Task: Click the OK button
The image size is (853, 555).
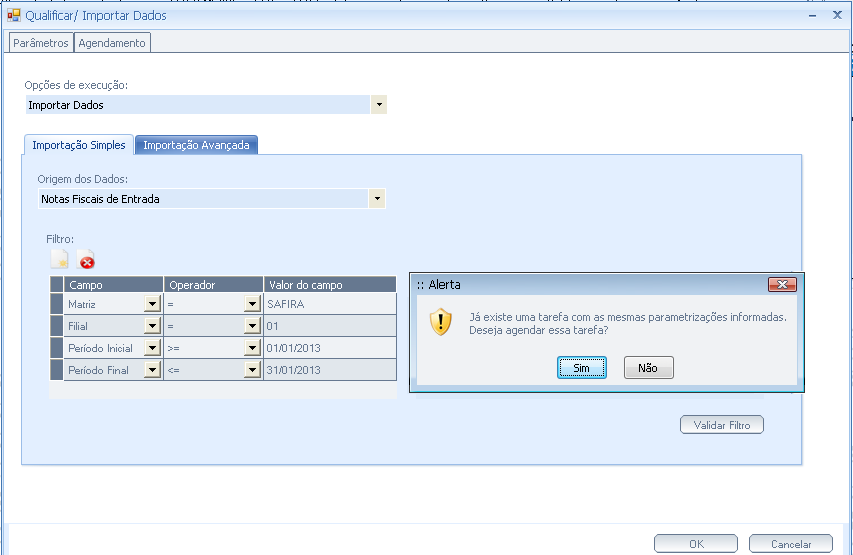Action: coord(696,544)
